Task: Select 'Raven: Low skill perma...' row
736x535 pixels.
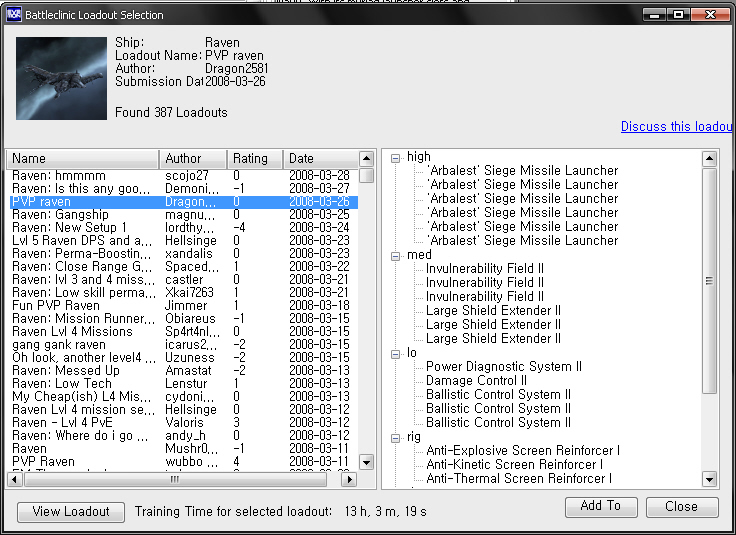Action: point(184,292)
